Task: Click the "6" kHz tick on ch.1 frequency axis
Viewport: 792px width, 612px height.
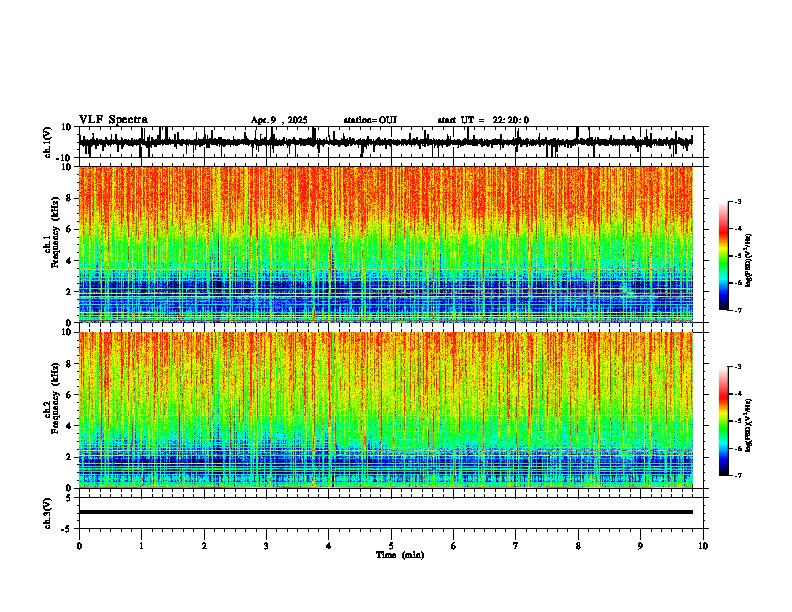Action: coord(70,229)
